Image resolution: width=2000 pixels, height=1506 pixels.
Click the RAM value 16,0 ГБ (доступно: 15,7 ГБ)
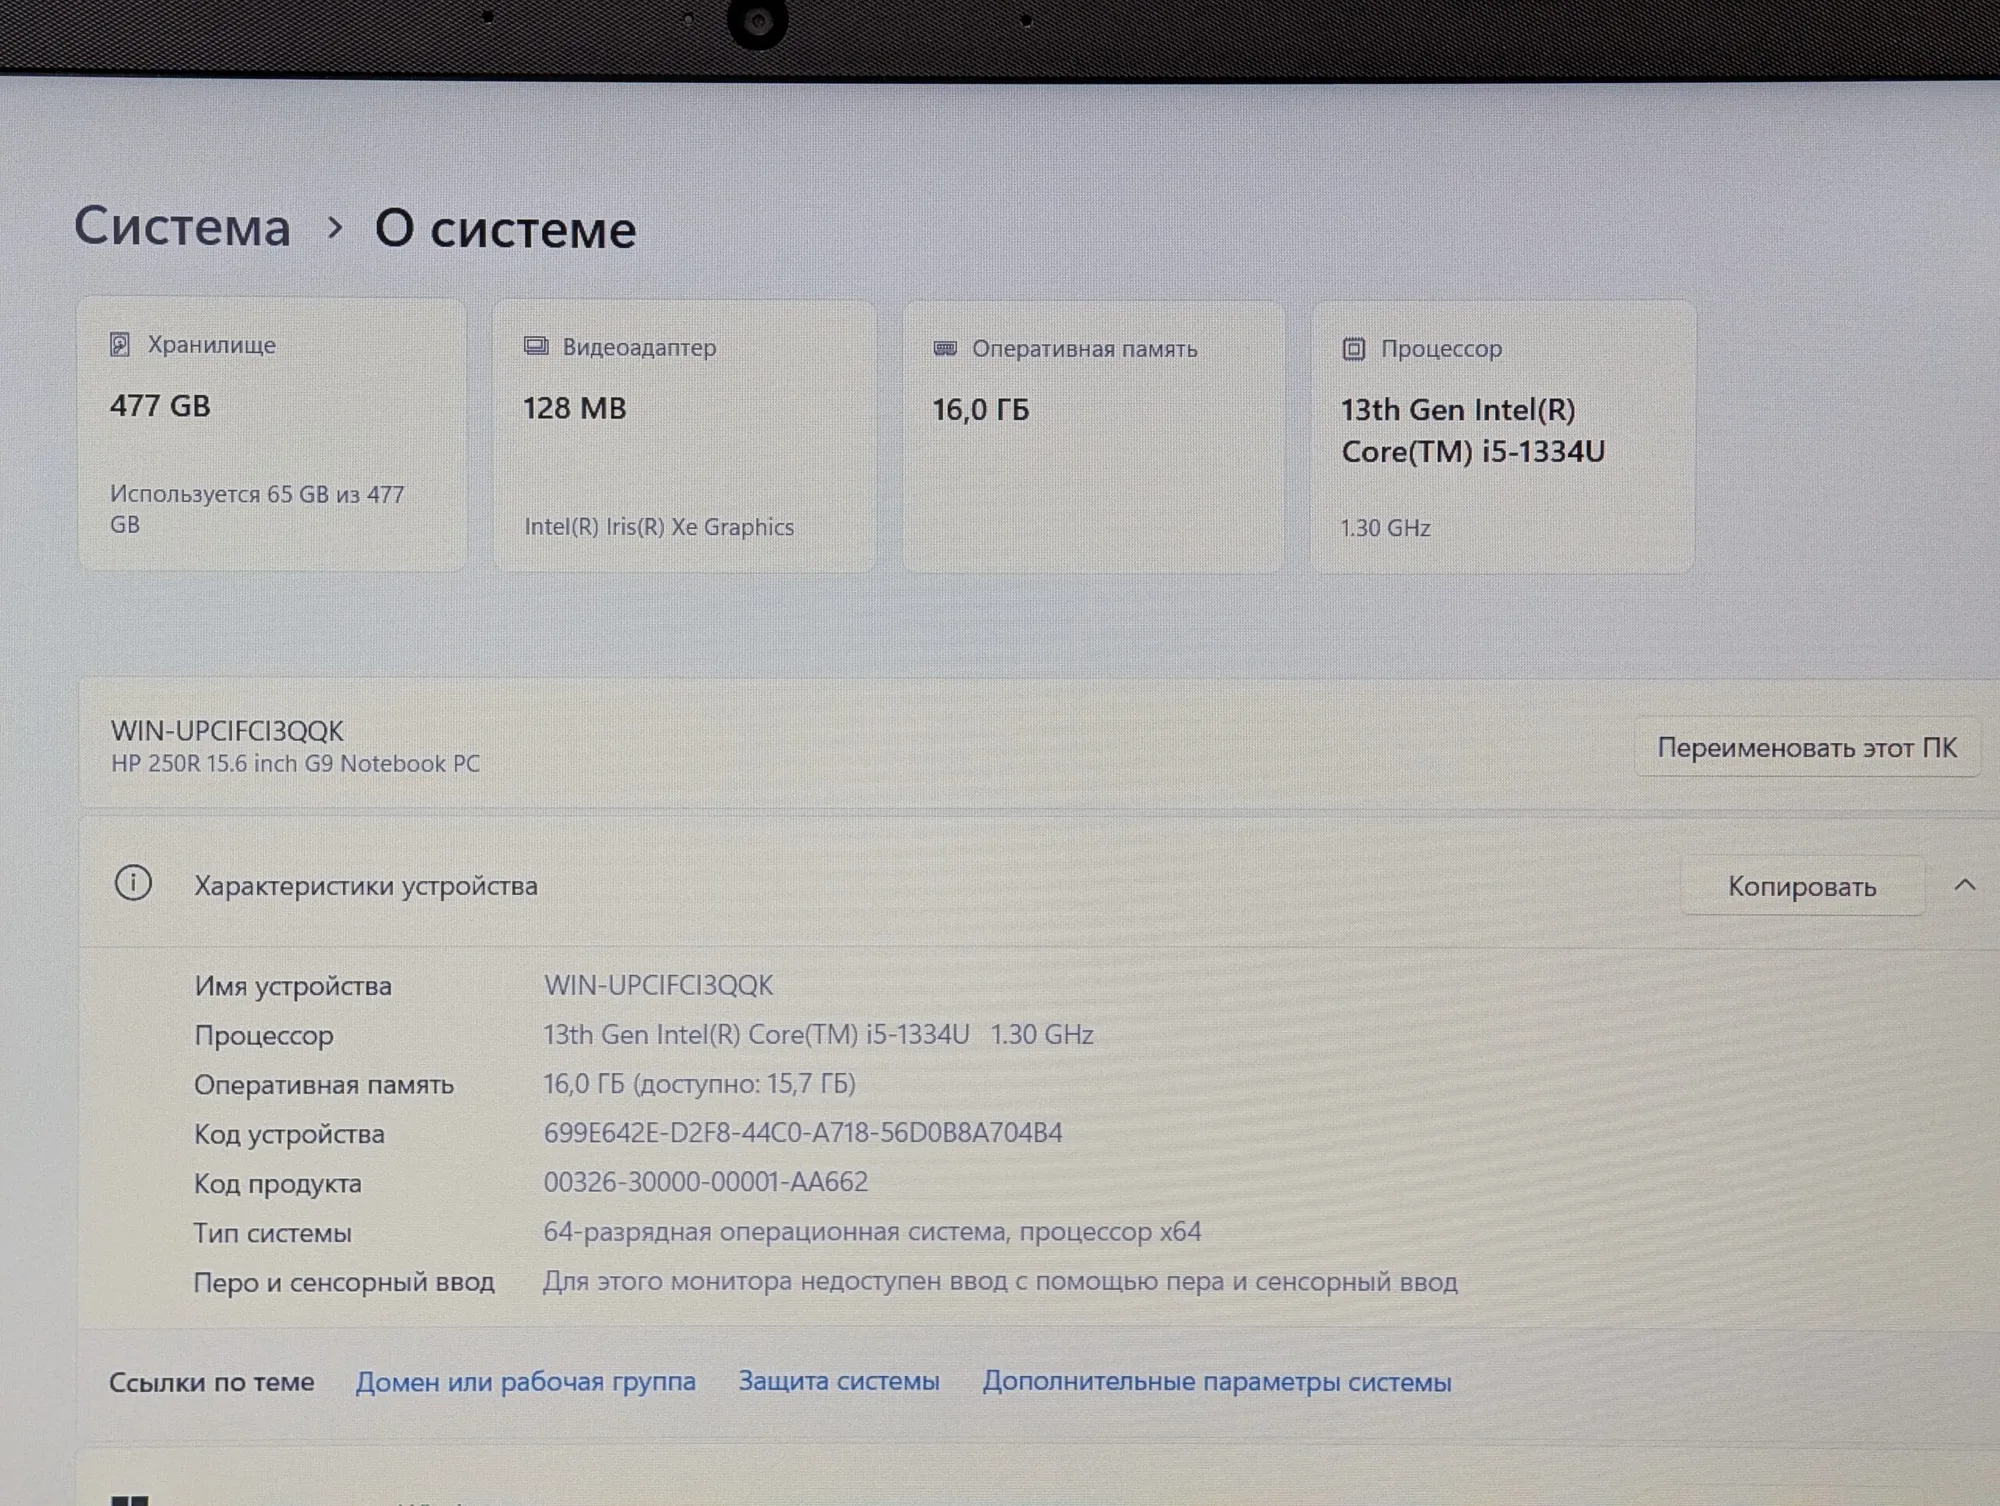pyautogui.click(x=699, y=1084)
